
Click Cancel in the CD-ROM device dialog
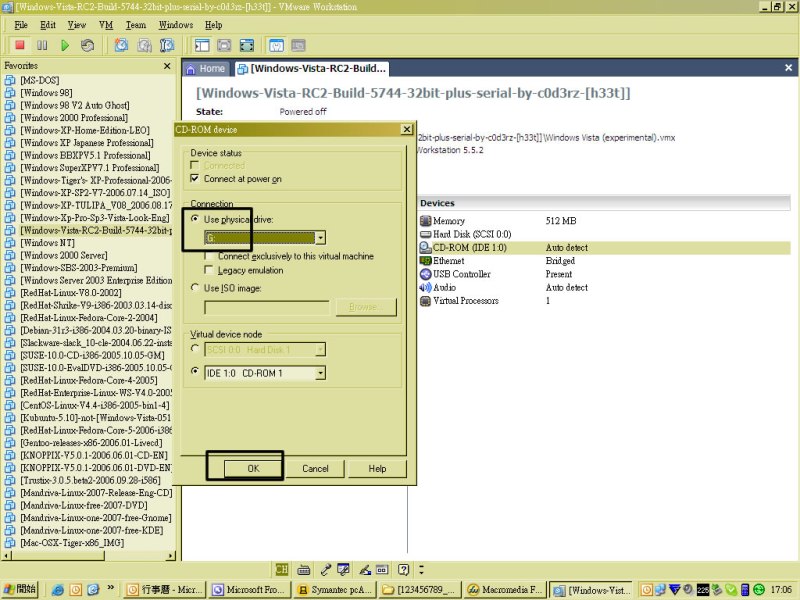315,468
